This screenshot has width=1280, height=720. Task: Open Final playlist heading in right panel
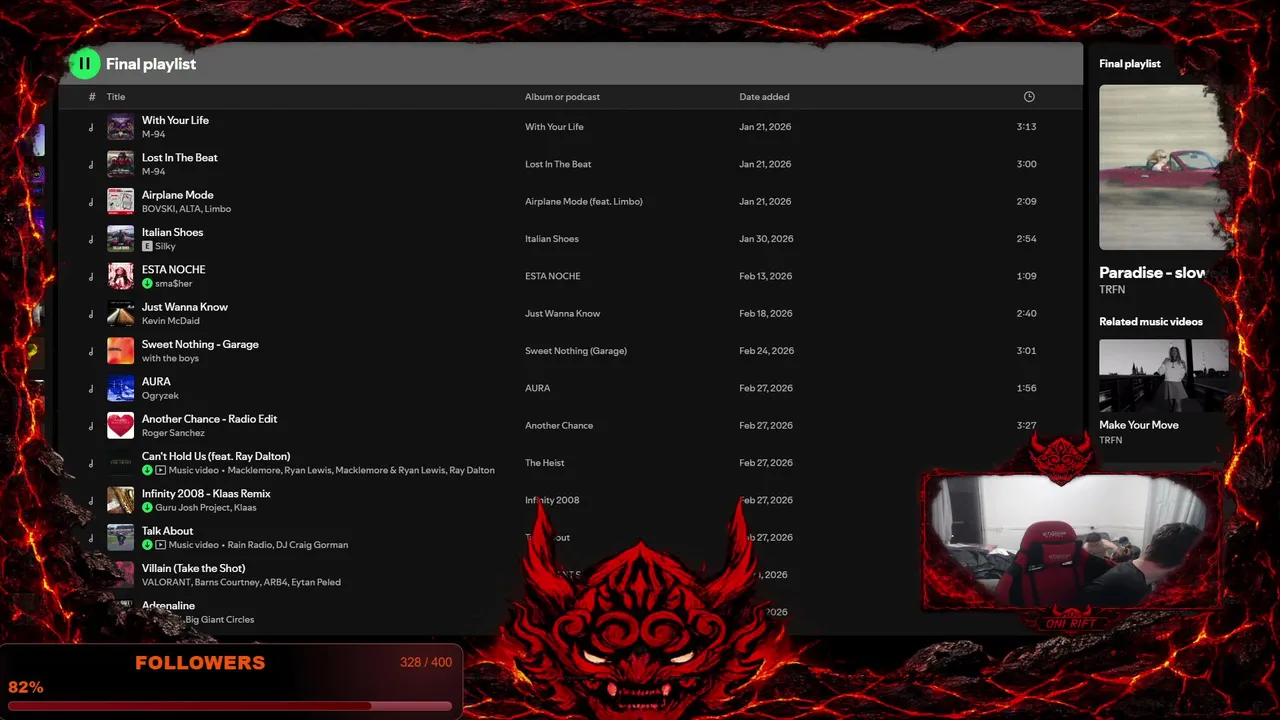tap(1130, 64)
